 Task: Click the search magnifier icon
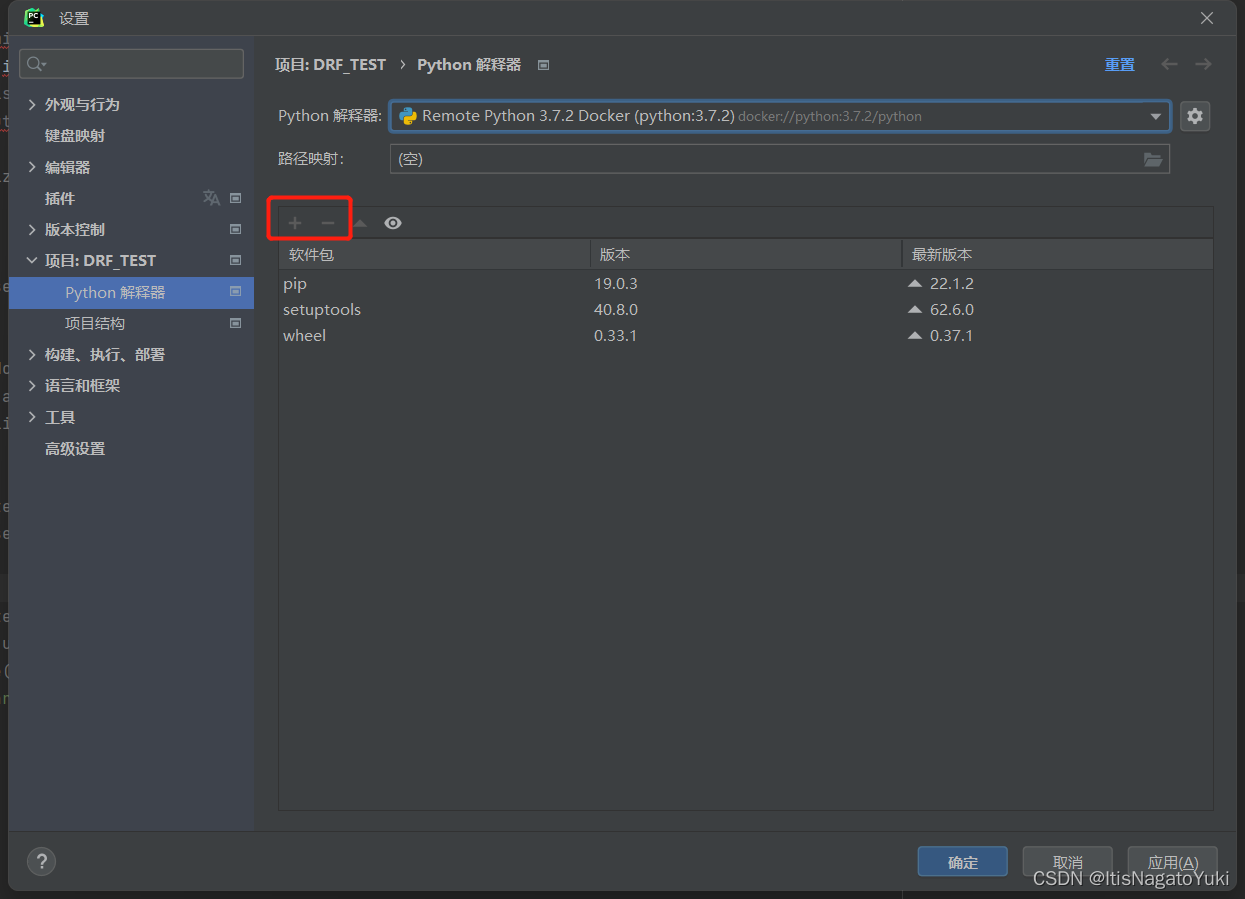(x=35, y=64)
